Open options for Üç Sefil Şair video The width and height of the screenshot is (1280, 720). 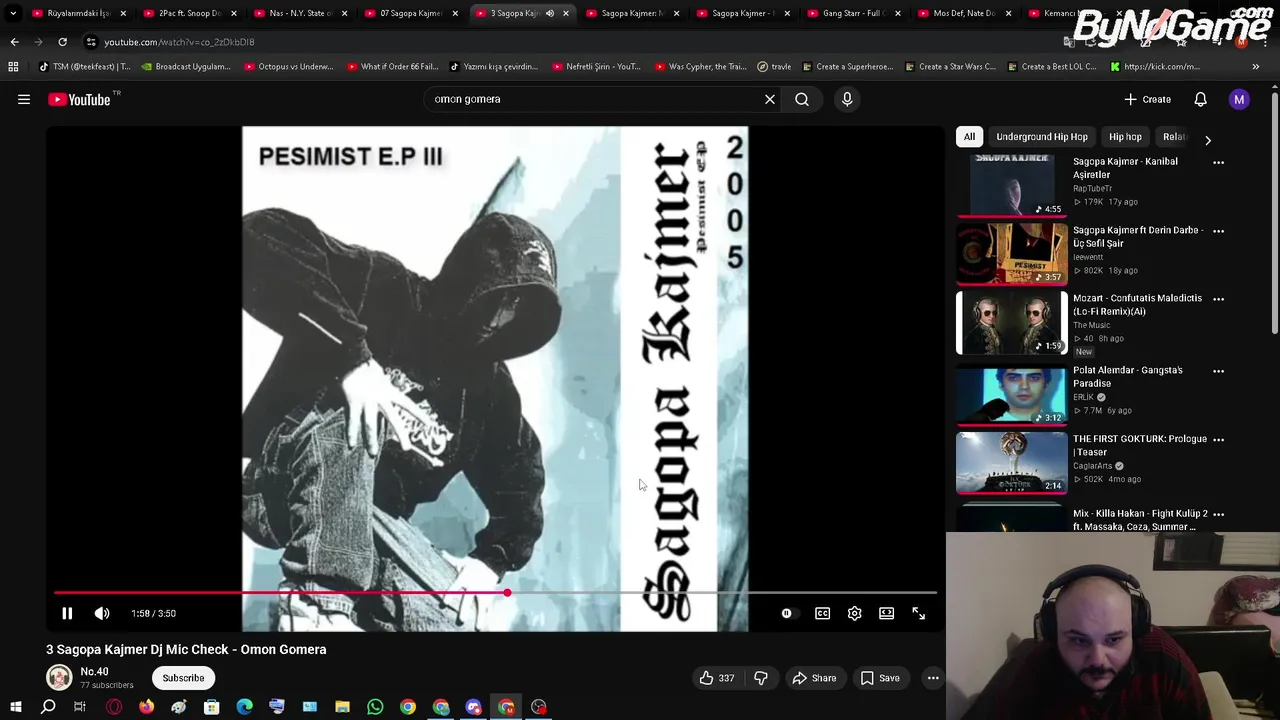(x=1218, y=231)
